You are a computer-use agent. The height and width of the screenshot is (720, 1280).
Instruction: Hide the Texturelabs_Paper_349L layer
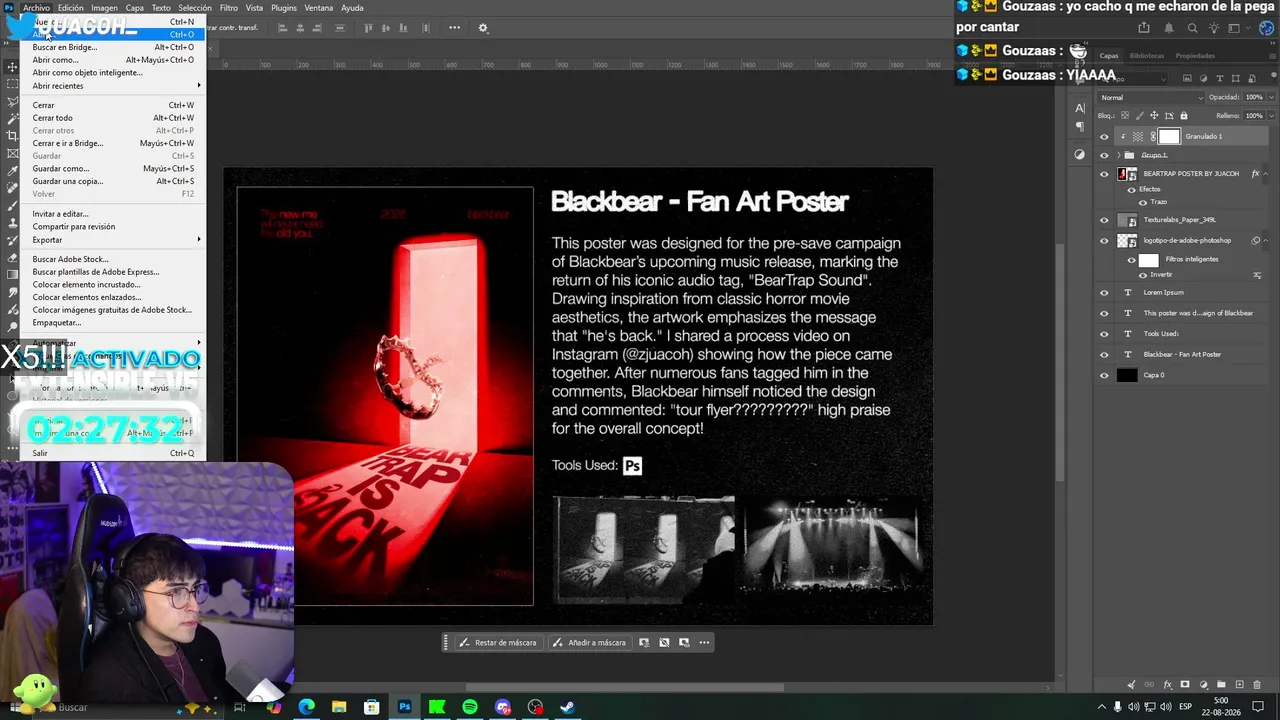pyautogui.click(x=1104, y=220)
